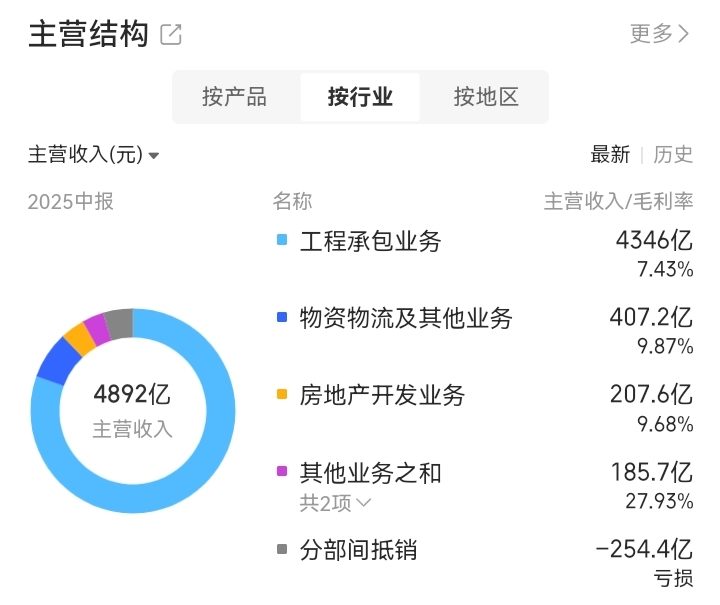720x605 pixels.
Task: Click the gray 分部间抵销 legend marker
Action: point(282,549)
